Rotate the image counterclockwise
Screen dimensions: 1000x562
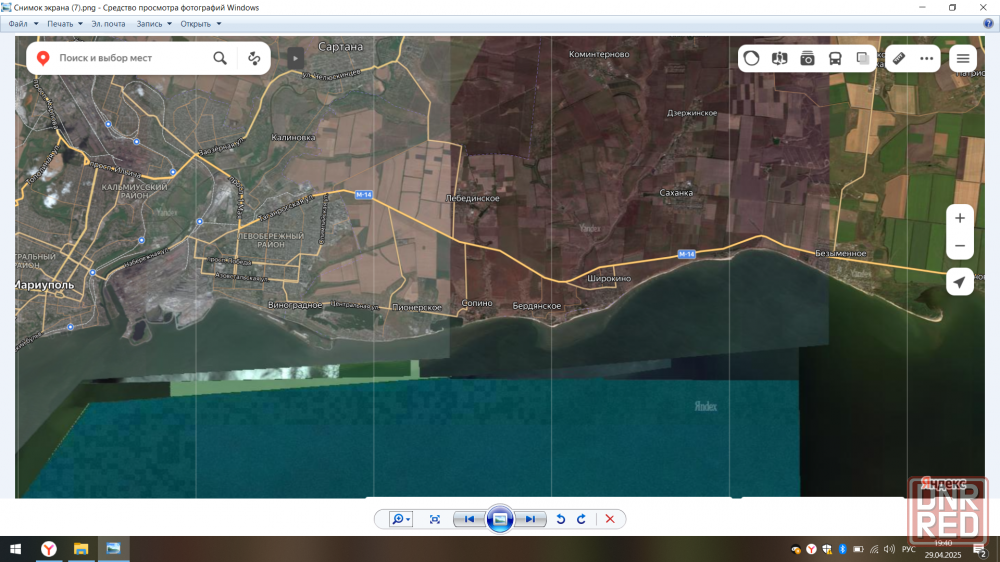pyautogui.click(x=561, y=519)
